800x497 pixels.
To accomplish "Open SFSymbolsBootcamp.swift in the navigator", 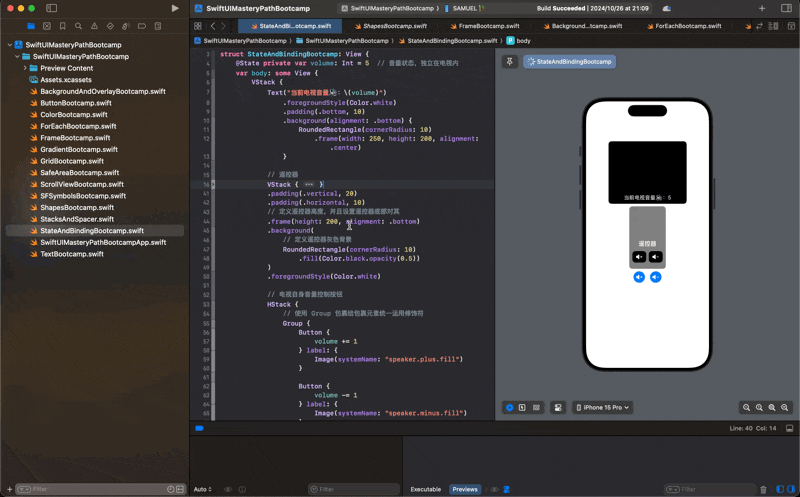I will (x=83, y=196).
